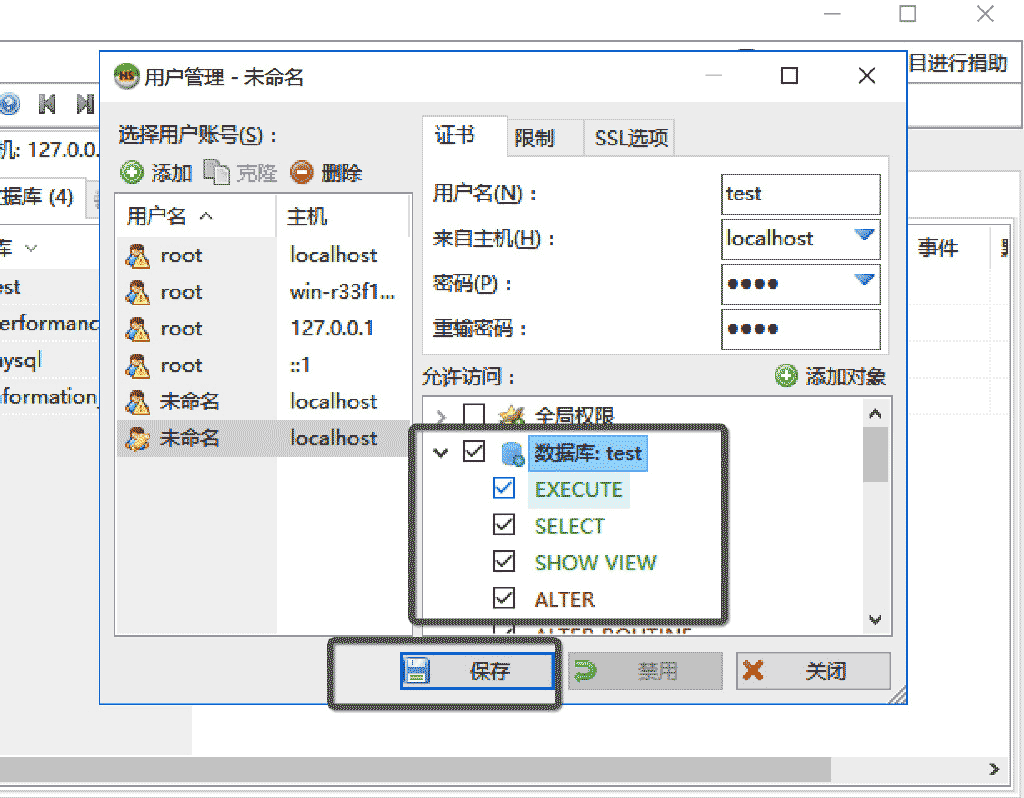
Task: Click the 删除 (Delete) user icon
Action: pos(302,172)
